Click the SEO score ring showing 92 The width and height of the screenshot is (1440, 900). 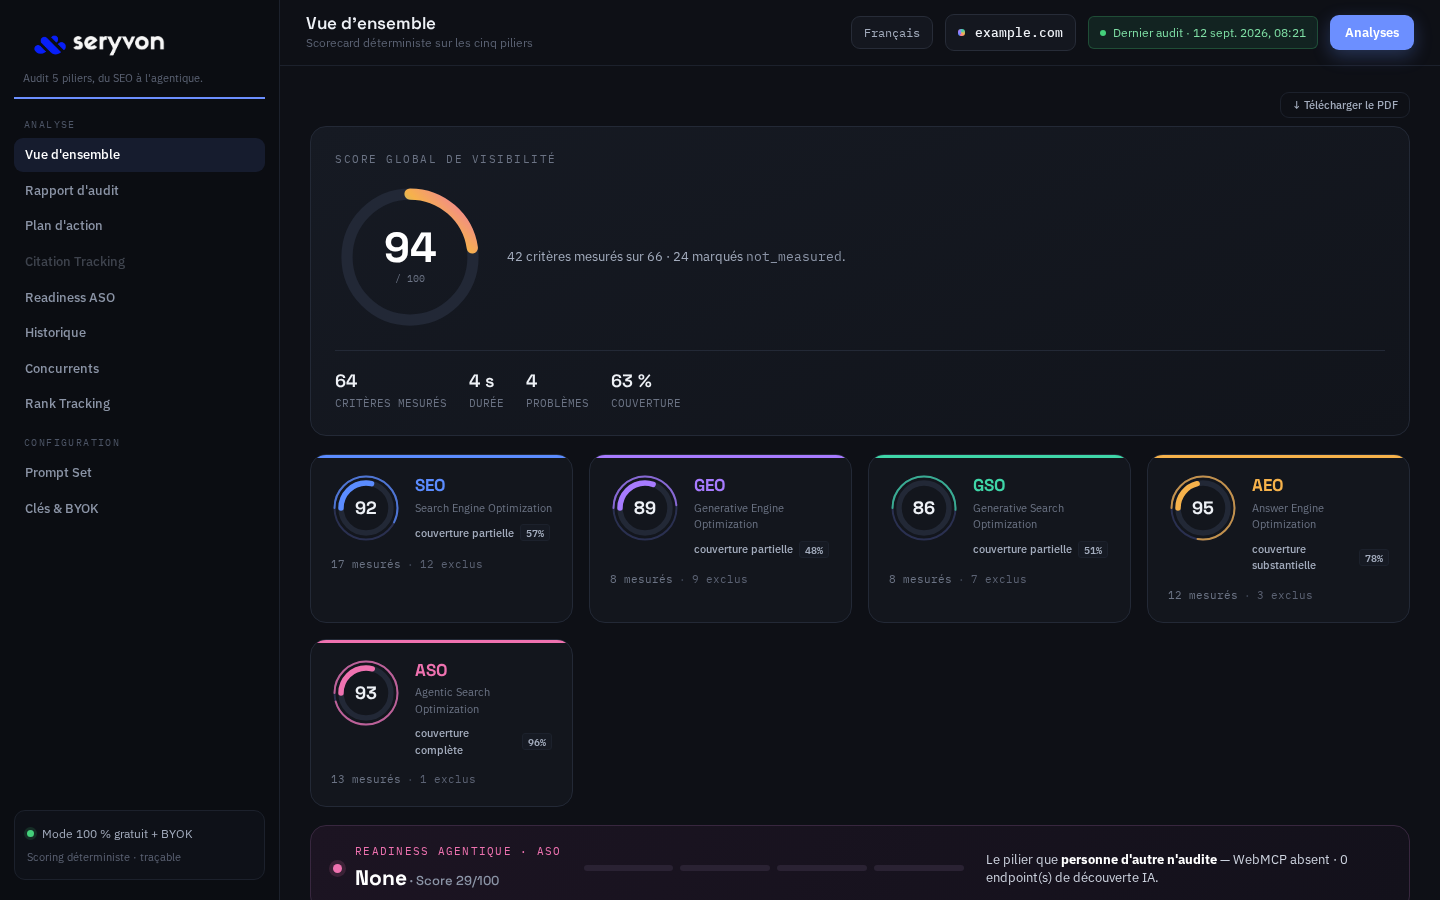[366, 508]
